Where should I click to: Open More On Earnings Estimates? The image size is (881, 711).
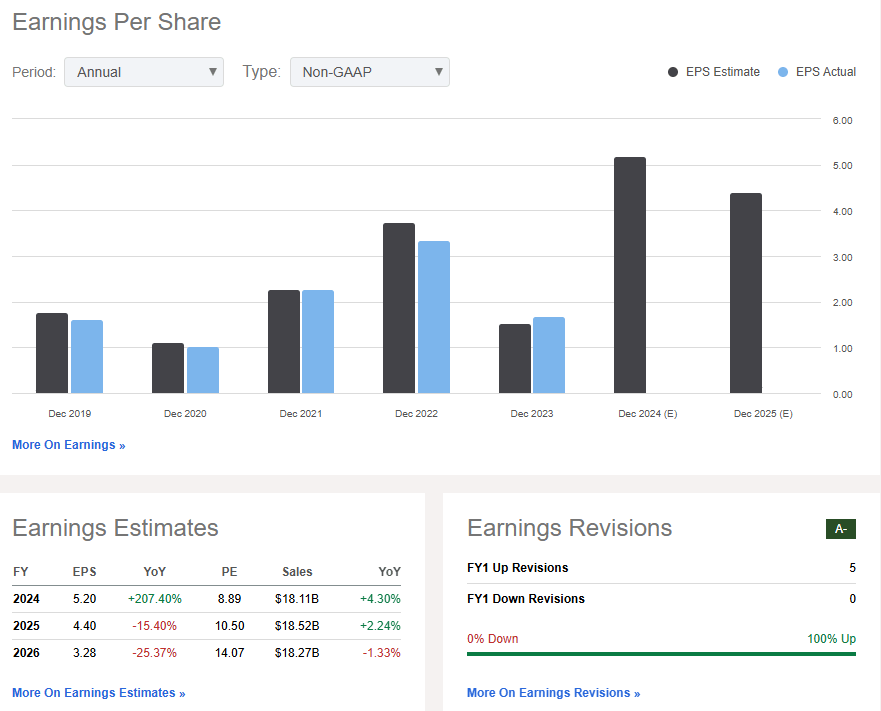[x=98, y=692]
